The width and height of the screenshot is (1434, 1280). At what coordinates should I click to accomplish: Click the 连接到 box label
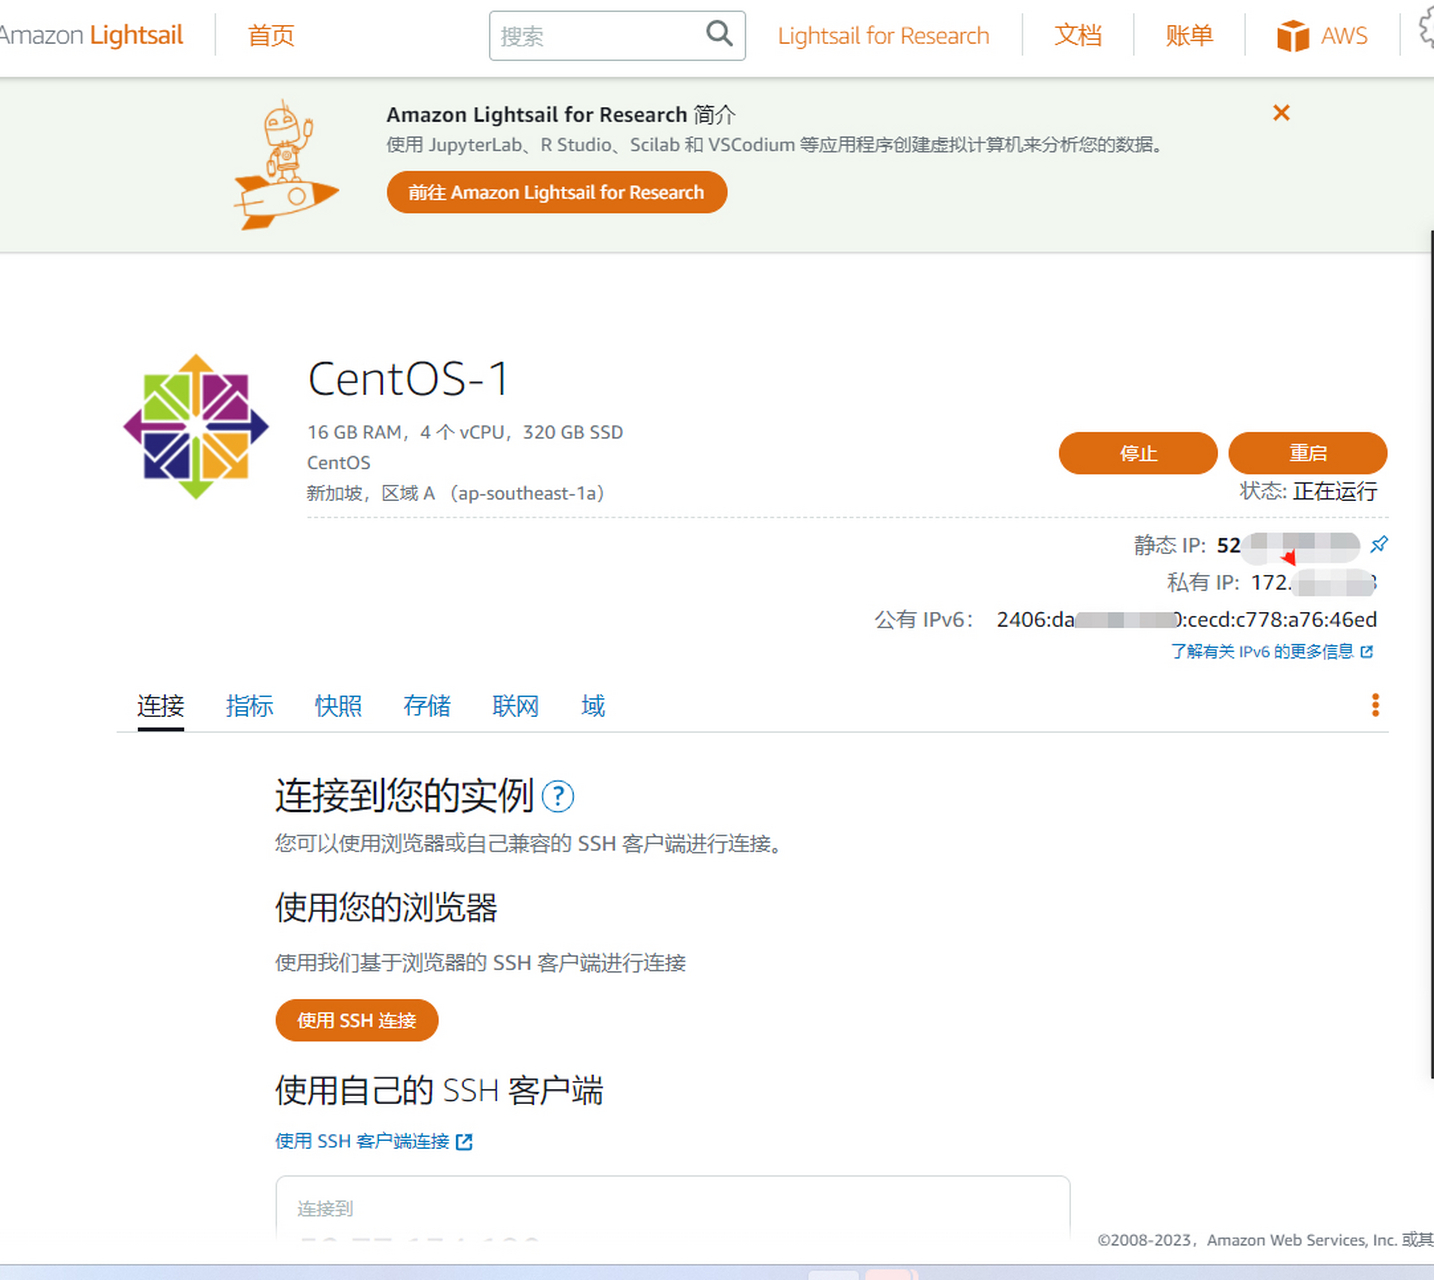pyautogui.click(x=325, y=1209)
